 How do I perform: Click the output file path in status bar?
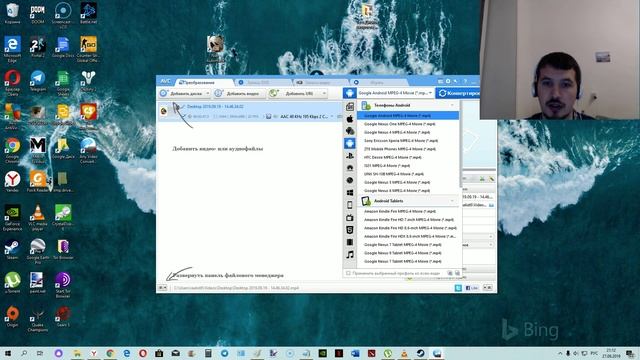[x=236, y=288]
